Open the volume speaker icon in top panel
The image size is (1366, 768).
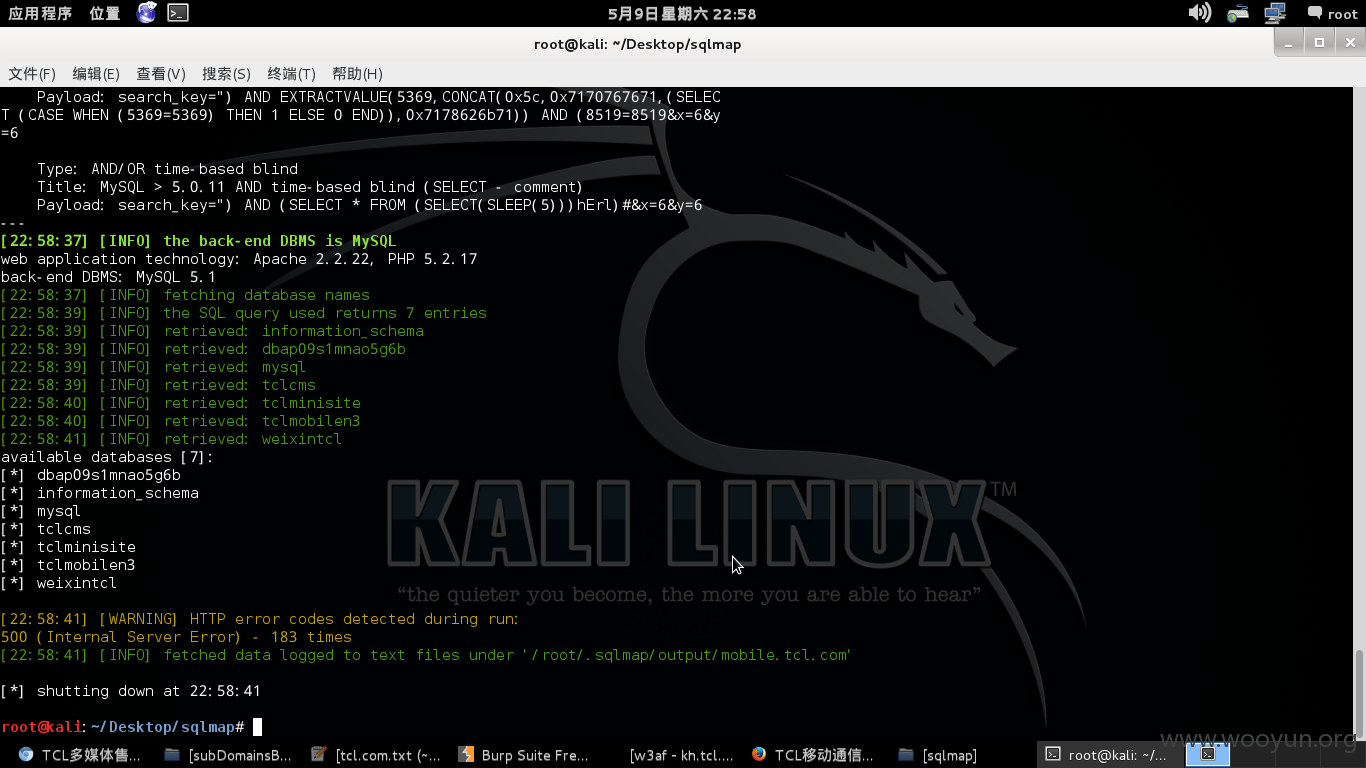[x=1199, y=13]
